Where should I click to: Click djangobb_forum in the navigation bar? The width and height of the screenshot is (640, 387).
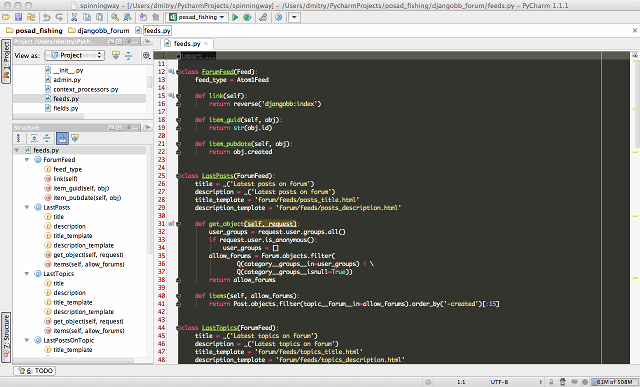99,31
